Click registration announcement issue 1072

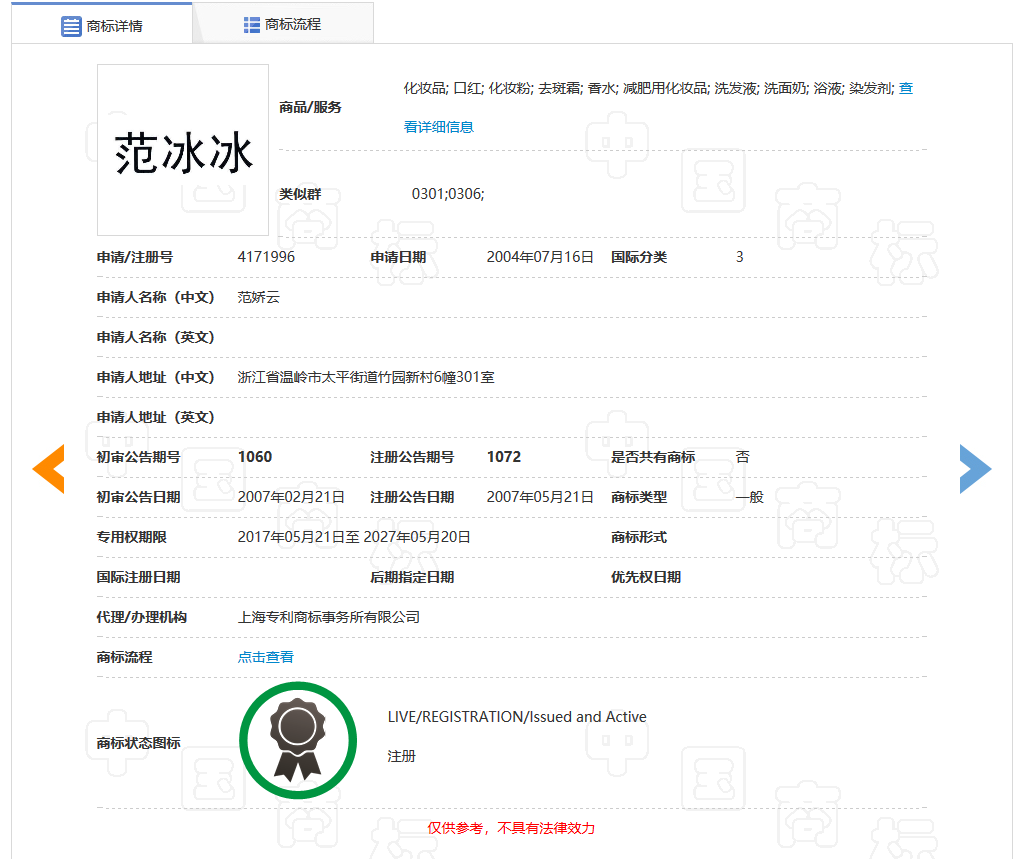click(x=504, y=457)
